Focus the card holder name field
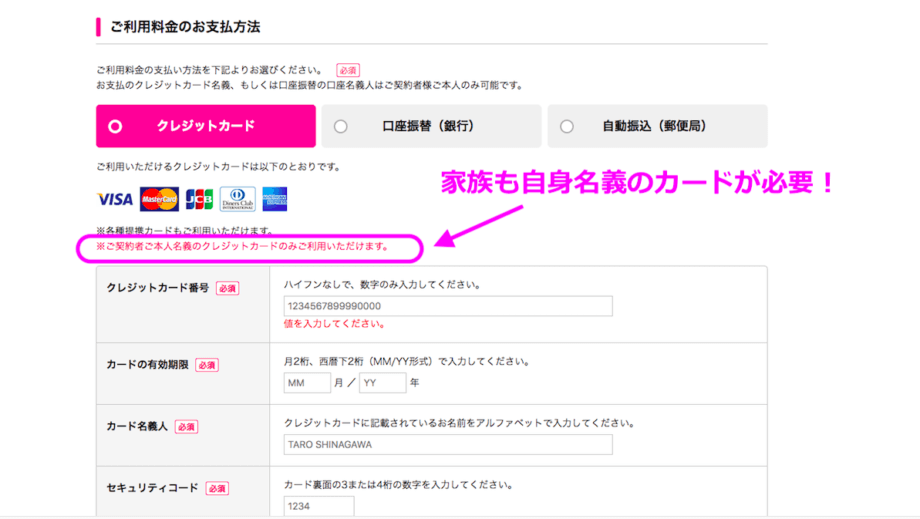 point(448,445)
